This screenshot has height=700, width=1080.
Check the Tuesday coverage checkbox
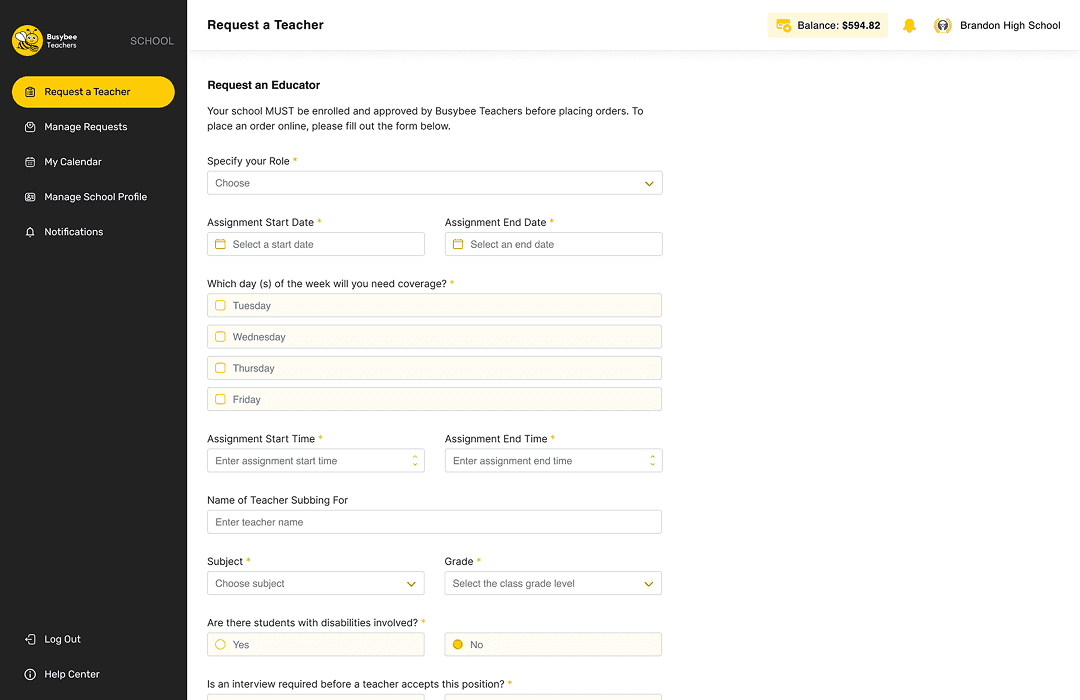(x=220, y=305)
